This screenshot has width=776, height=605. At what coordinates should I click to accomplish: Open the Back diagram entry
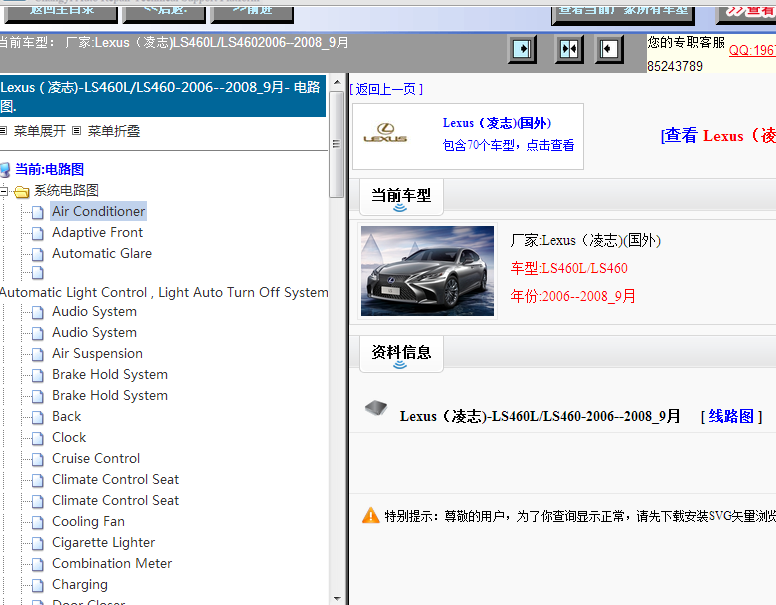click(x=66, y=416)
